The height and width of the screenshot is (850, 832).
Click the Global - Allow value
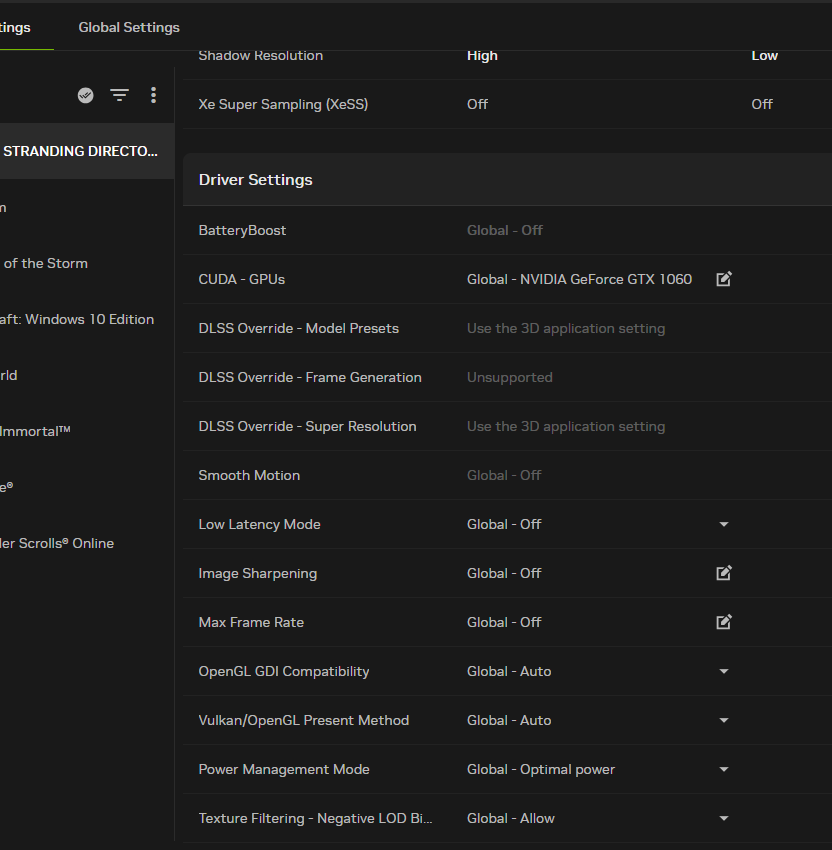511,818
